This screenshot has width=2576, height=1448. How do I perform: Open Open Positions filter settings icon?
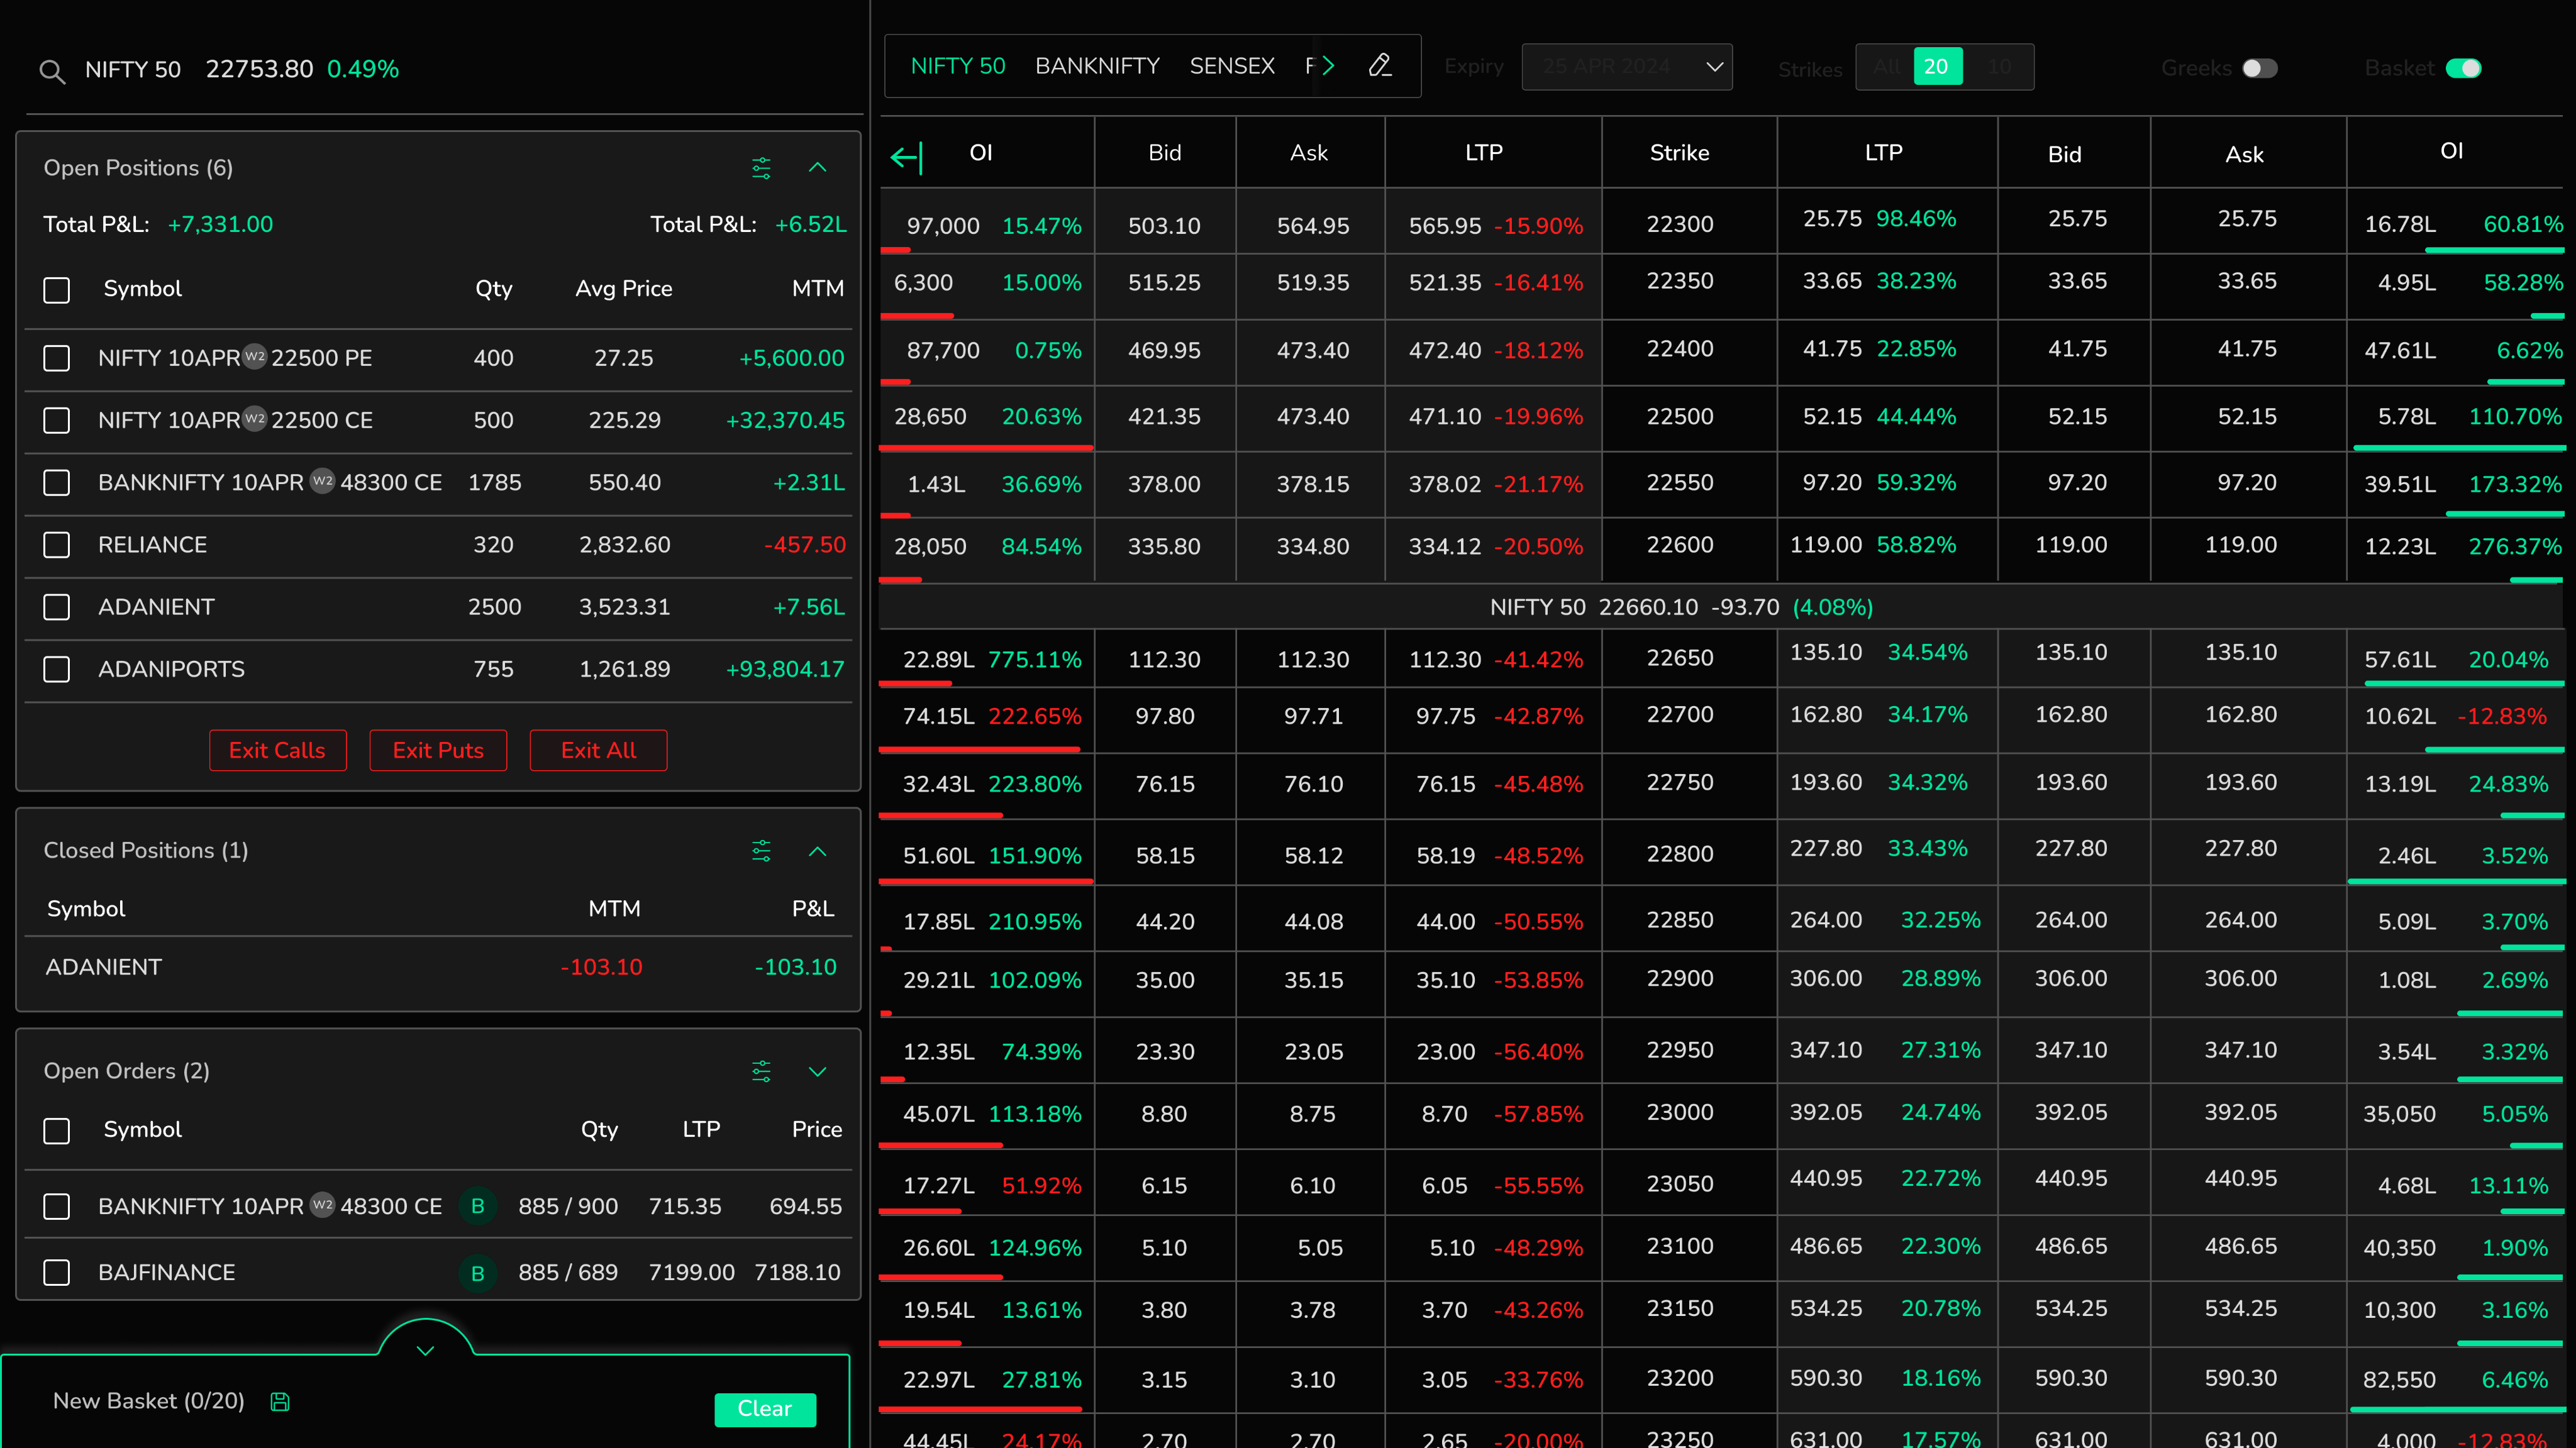pyautogui.click(x=761, y=168)
